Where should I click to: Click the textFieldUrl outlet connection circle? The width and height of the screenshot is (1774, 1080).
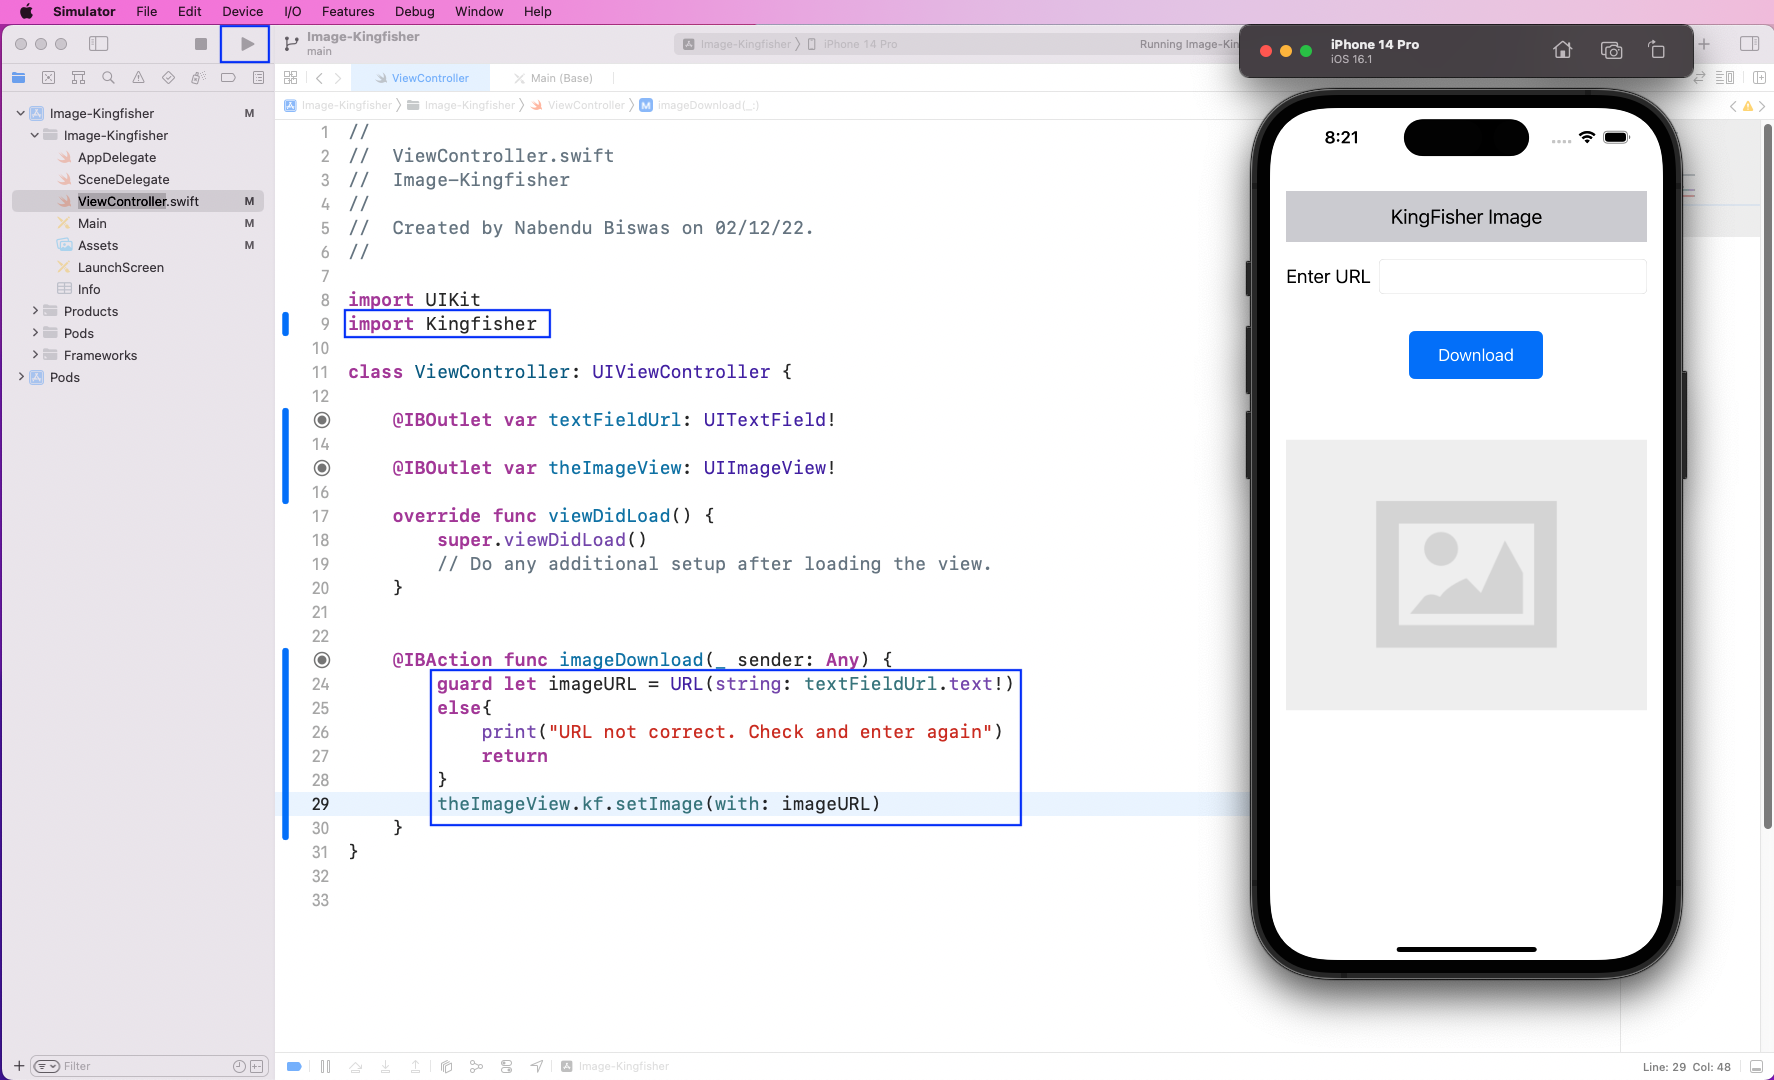coord(322,420)
